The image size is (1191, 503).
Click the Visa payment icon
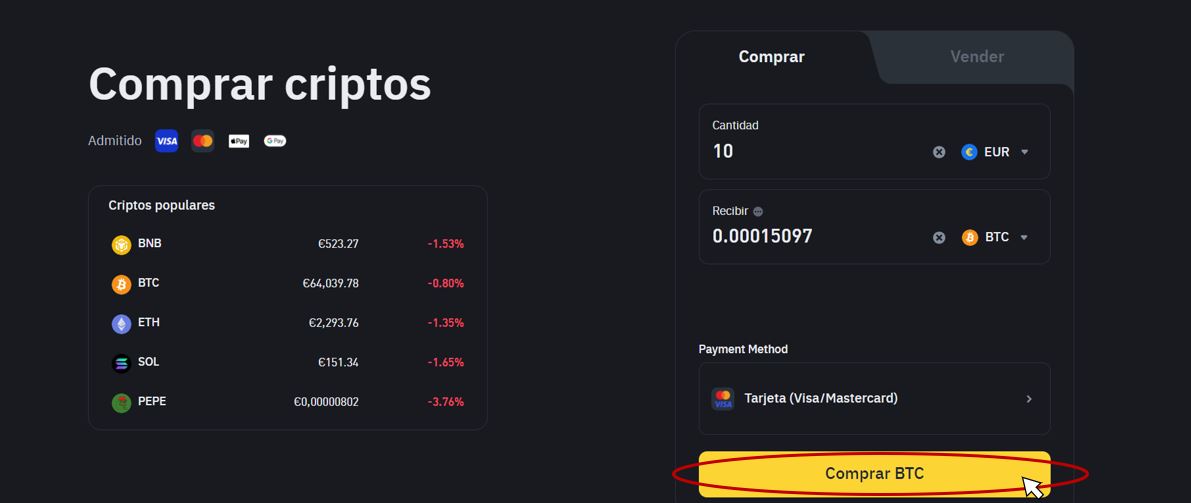tap(167, 141)
